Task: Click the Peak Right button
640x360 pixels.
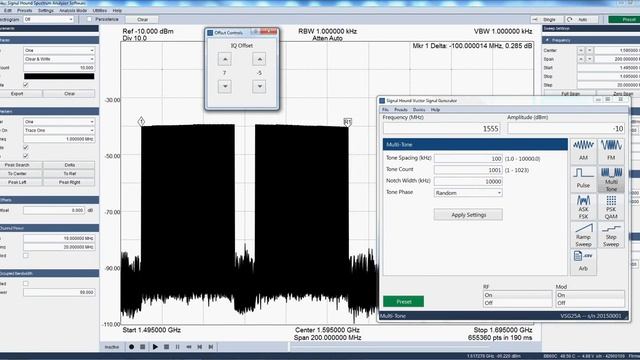Action: [x=69, y=182]
